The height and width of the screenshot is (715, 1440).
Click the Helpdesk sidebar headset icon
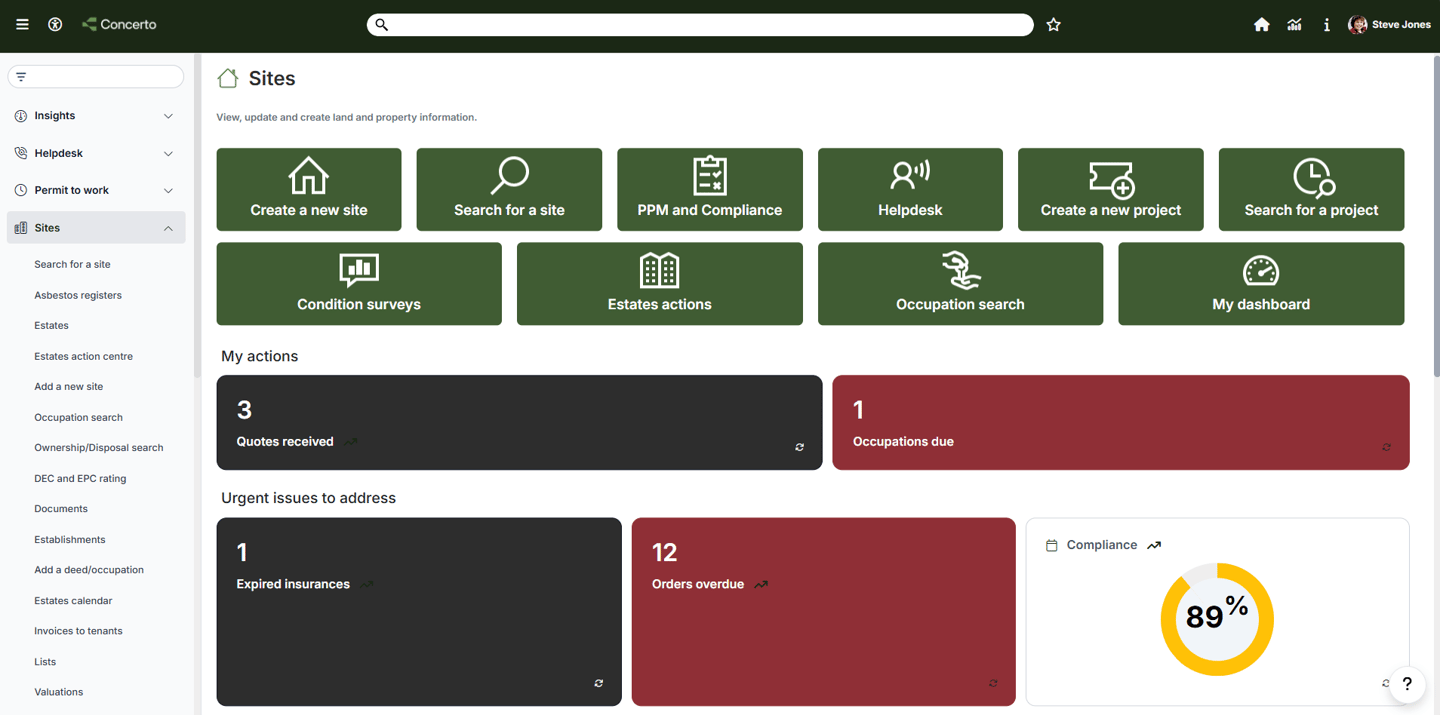coord(21,153)
